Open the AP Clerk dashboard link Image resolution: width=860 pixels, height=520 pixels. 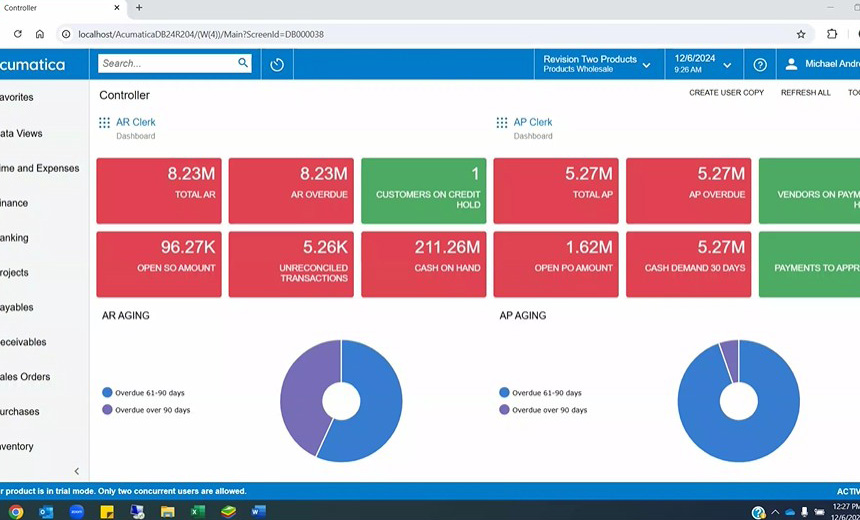click(x=533, y=122)
